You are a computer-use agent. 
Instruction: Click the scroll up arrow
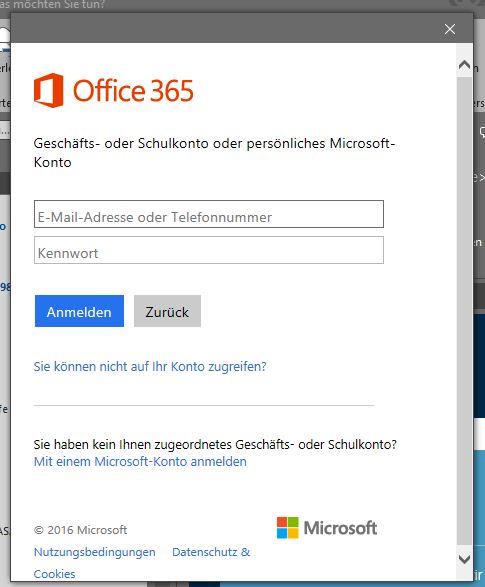pos(464,66)
